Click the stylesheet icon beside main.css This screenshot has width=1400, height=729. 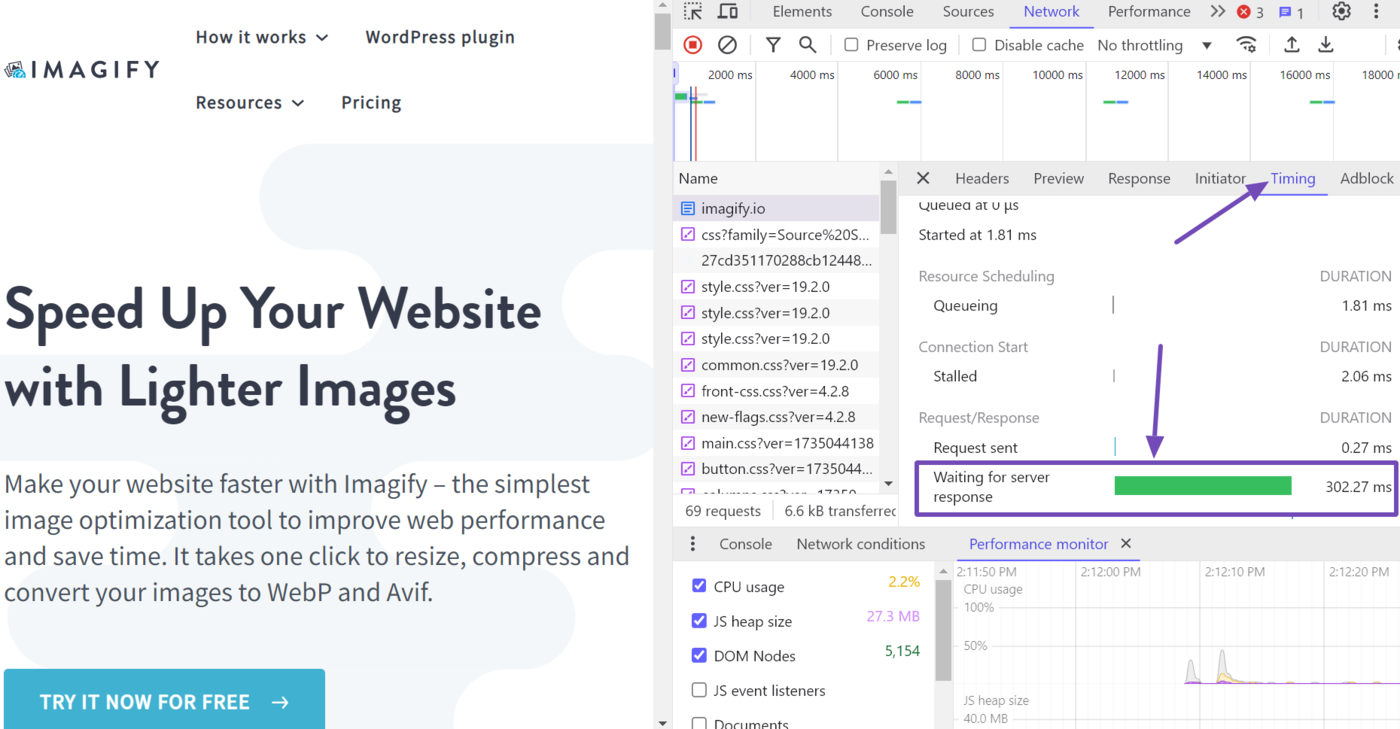(x=688, y=442)
